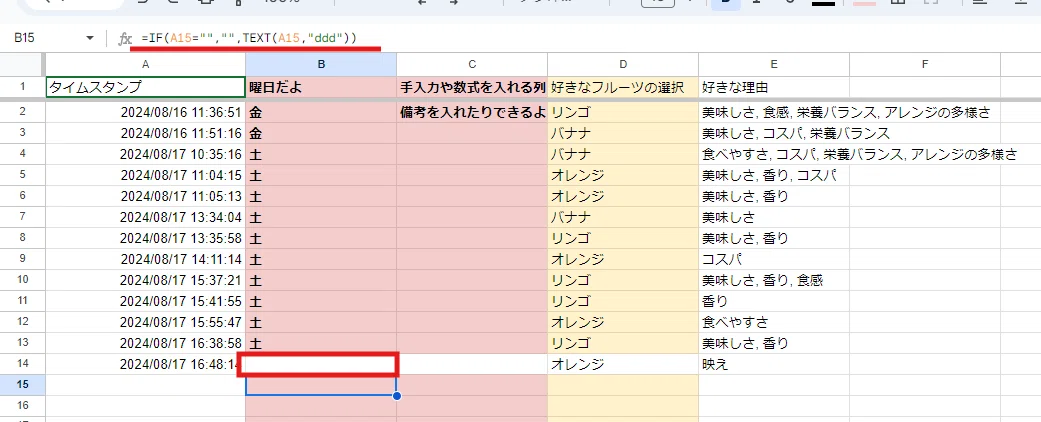This screenshot has width=1041, height=422.
Task: Click オレンジ cell in row 5
Action: pyautogui.click(x=623, y=175)
